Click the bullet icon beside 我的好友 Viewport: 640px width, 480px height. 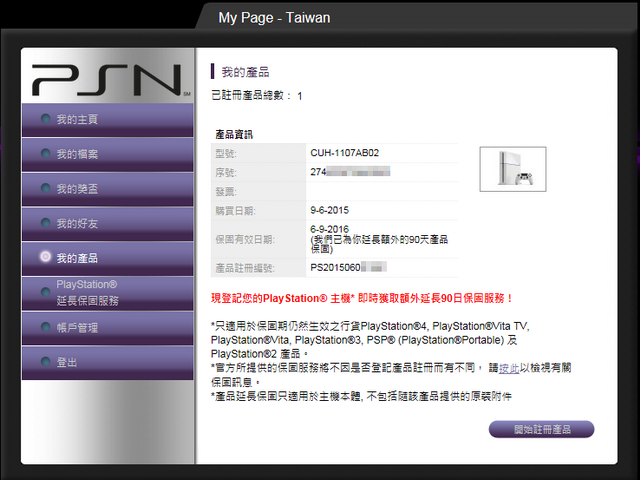point(45,223)
